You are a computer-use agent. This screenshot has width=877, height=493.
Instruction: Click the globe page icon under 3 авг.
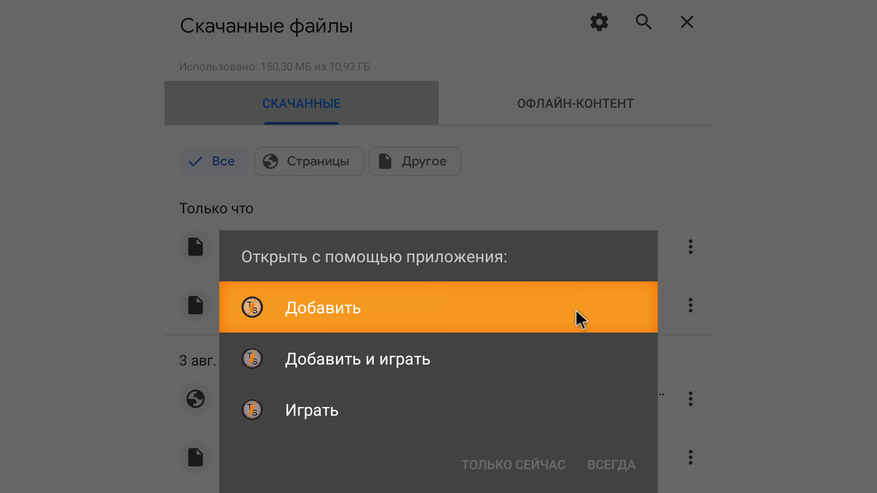195,399
